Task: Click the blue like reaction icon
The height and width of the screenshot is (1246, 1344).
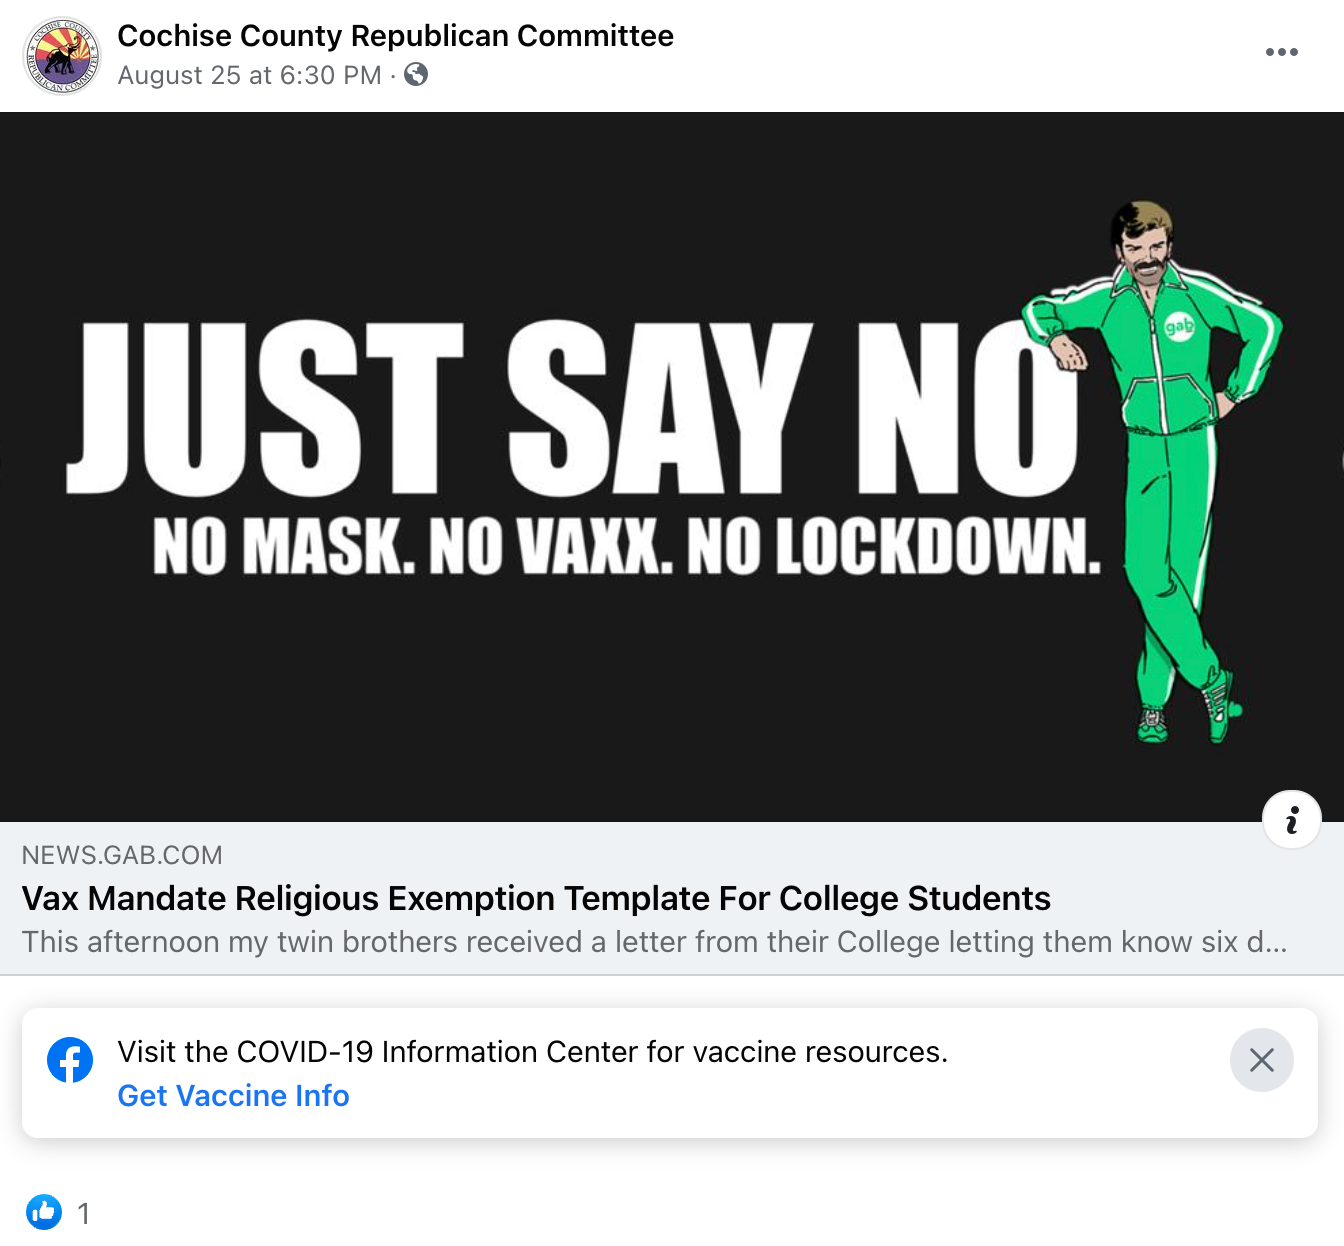Action: [44, 1212]
